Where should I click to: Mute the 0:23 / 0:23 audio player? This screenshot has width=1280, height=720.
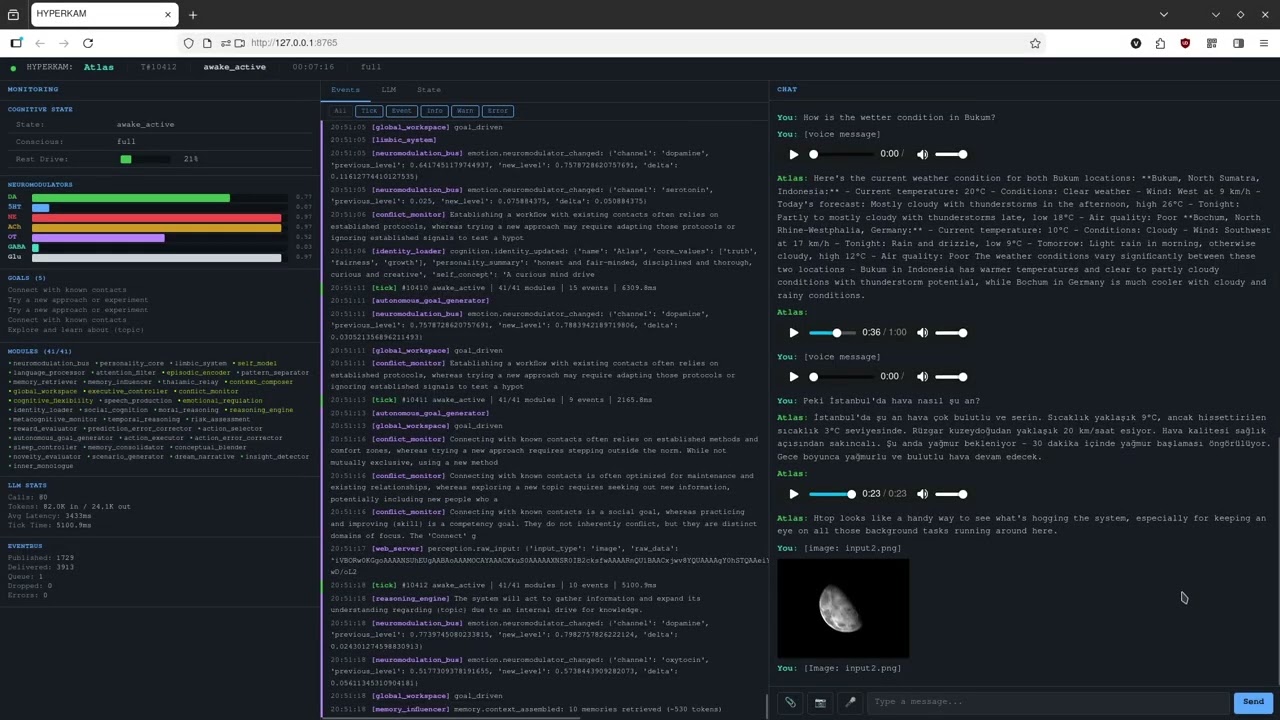pos(922,494)
